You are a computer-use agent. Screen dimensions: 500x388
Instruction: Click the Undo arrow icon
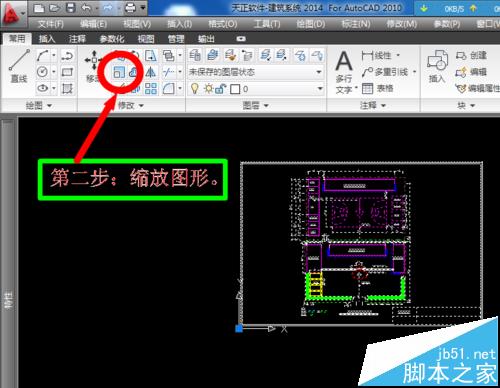86,8
